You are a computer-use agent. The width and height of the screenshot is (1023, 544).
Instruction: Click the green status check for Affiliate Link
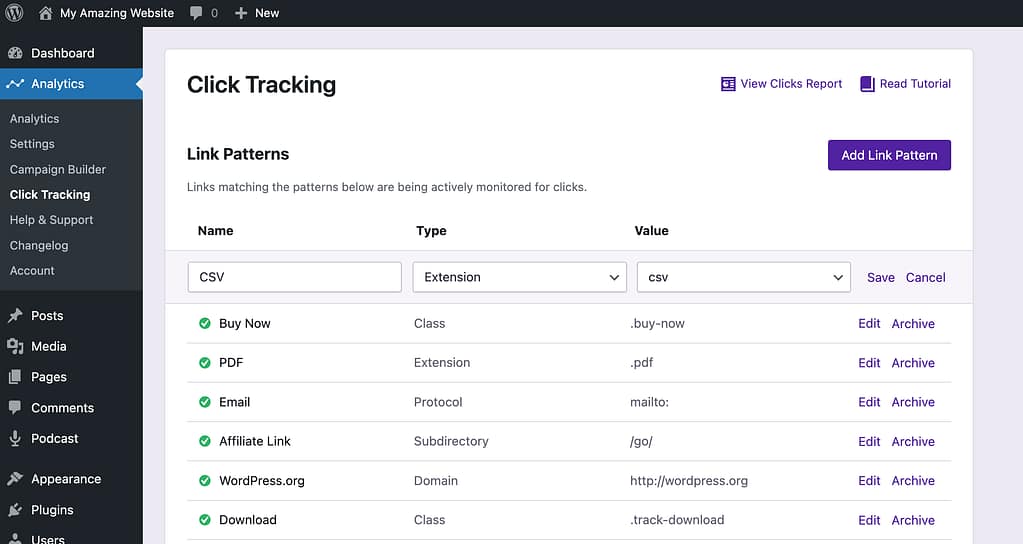(x=205, y=441)
